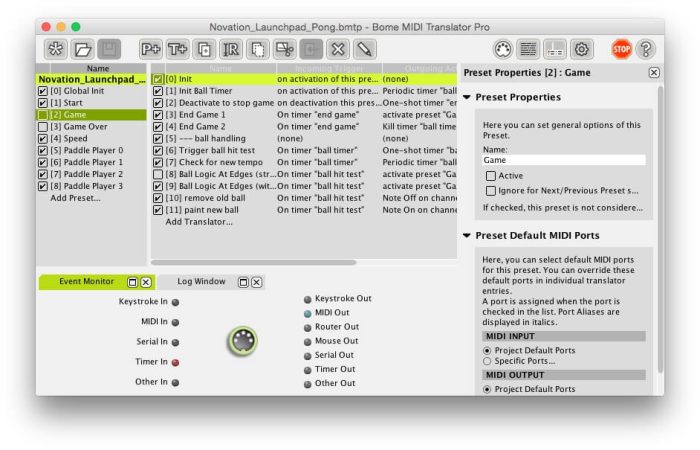Collapse the Preset Properties section triangle

467,97
